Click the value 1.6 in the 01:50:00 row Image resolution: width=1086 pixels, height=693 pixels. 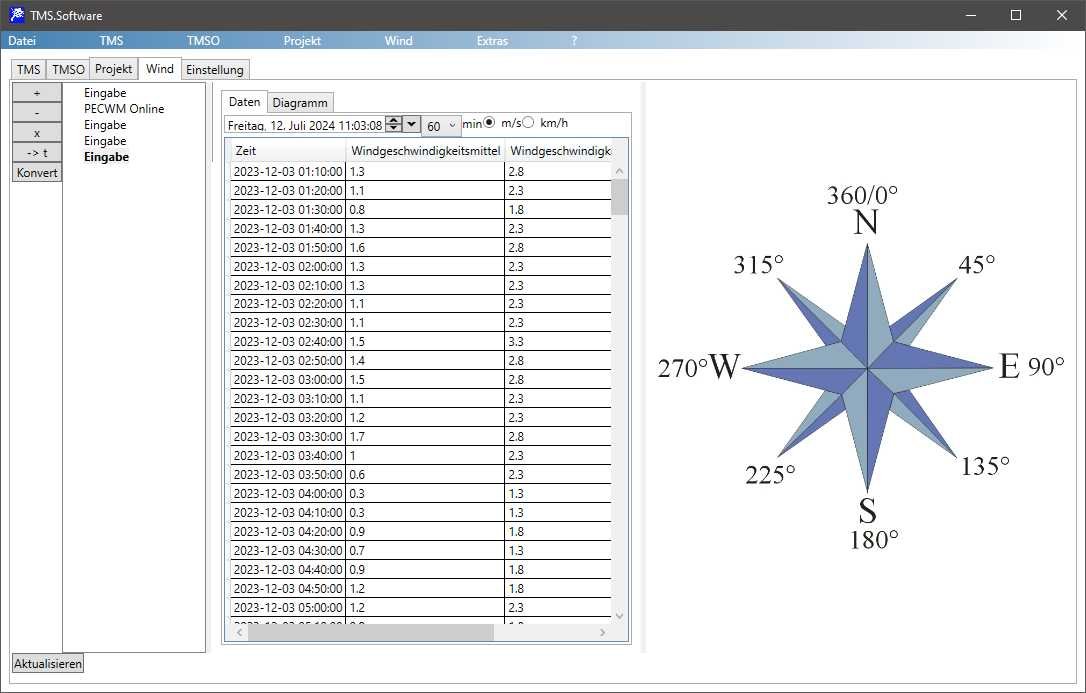click(x=425, y=248)
